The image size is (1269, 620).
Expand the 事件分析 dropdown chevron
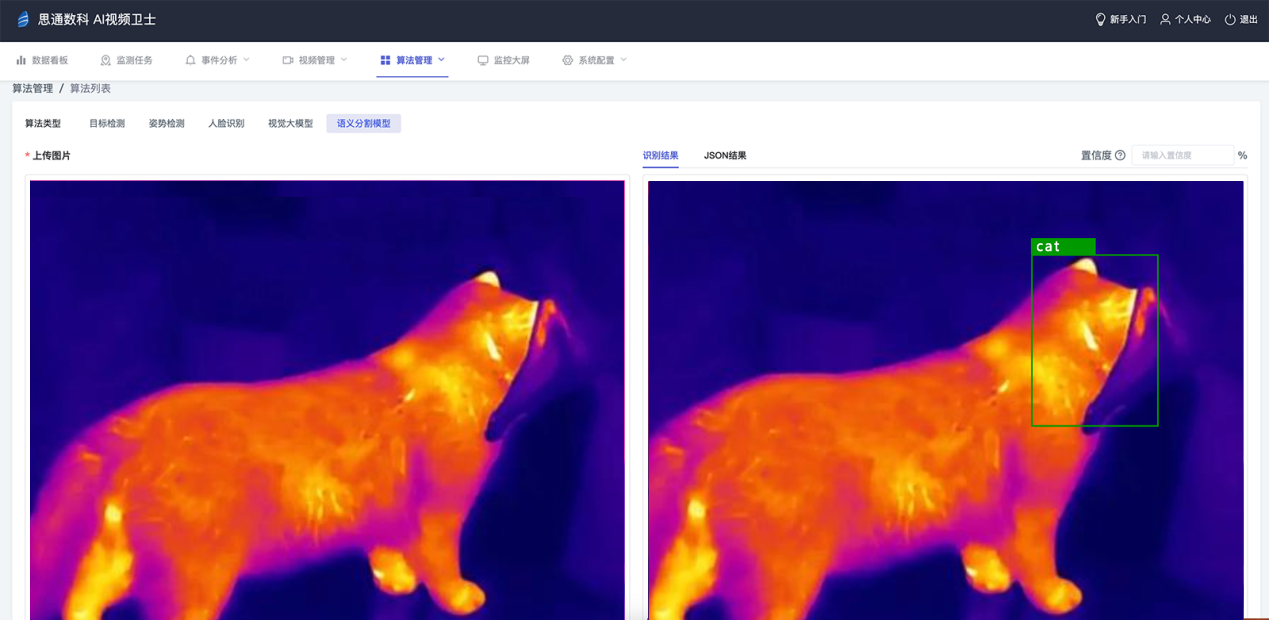(247, 60)
